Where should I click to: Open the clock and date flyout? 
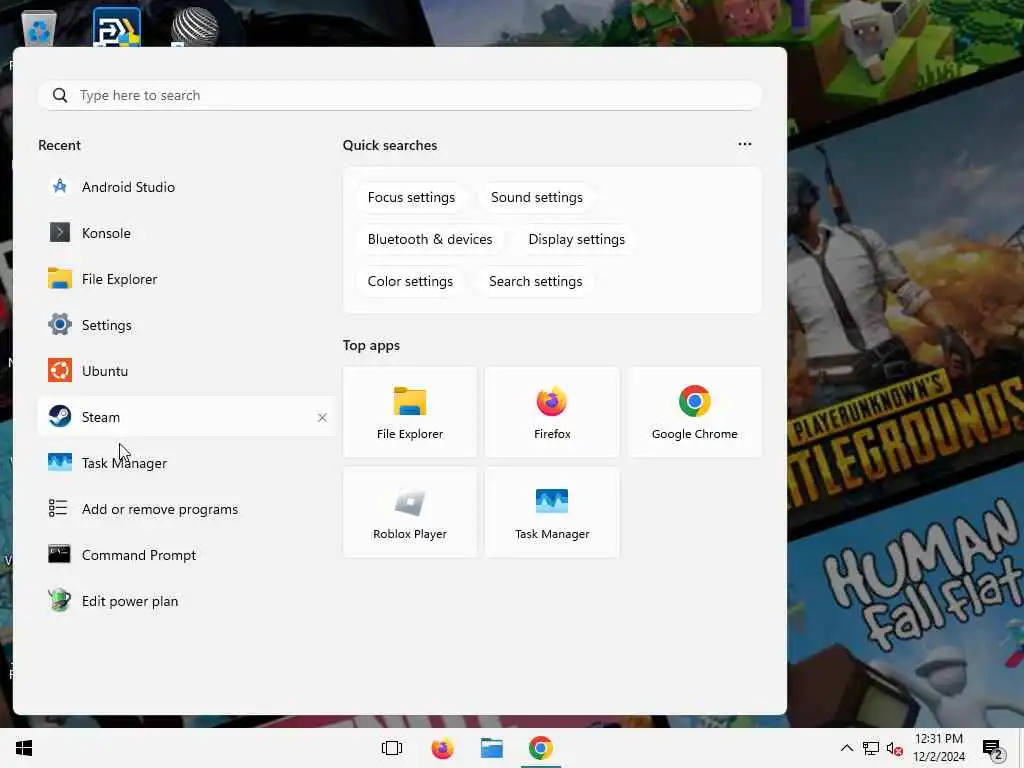939,748
